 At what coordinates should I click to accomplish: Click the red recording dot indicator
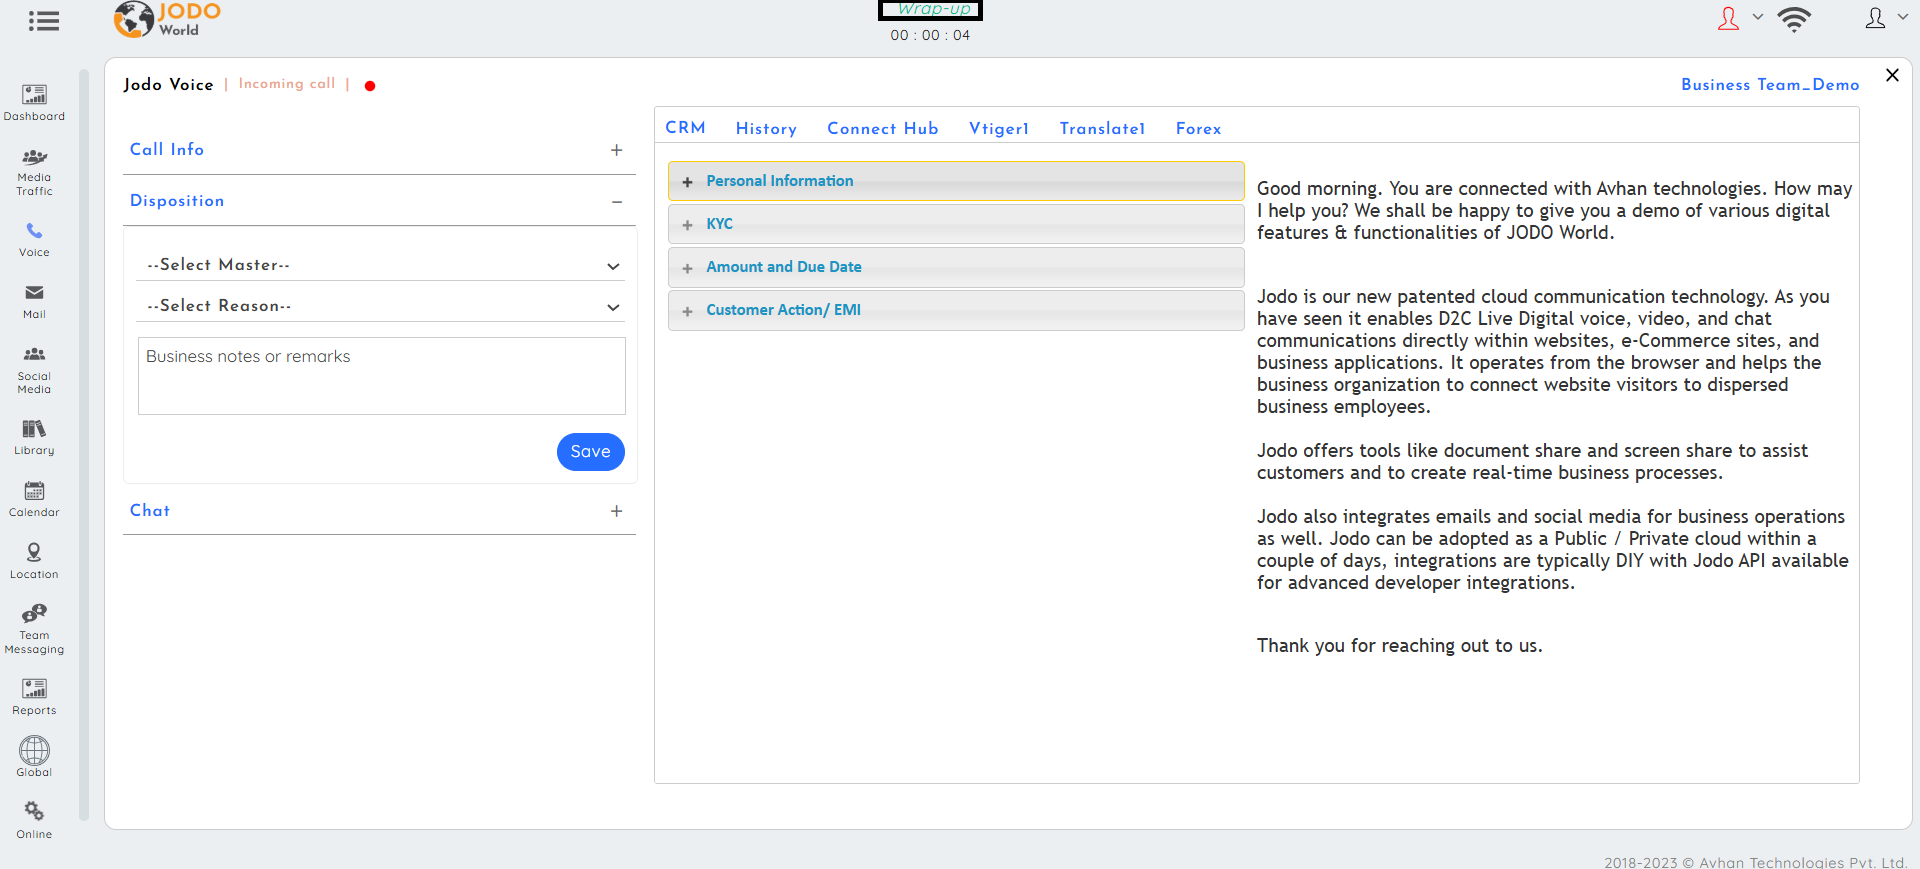tap(370, 86)
